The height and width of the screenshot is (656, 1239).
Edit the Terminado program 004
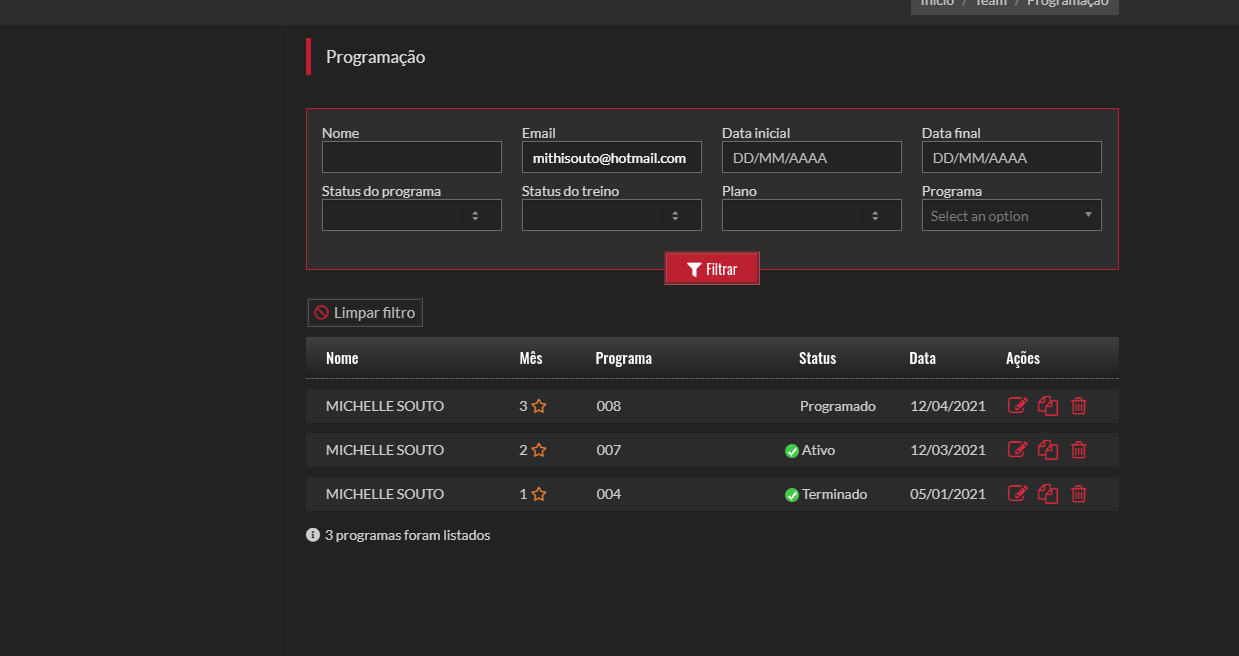click(x=1017, y=494)
